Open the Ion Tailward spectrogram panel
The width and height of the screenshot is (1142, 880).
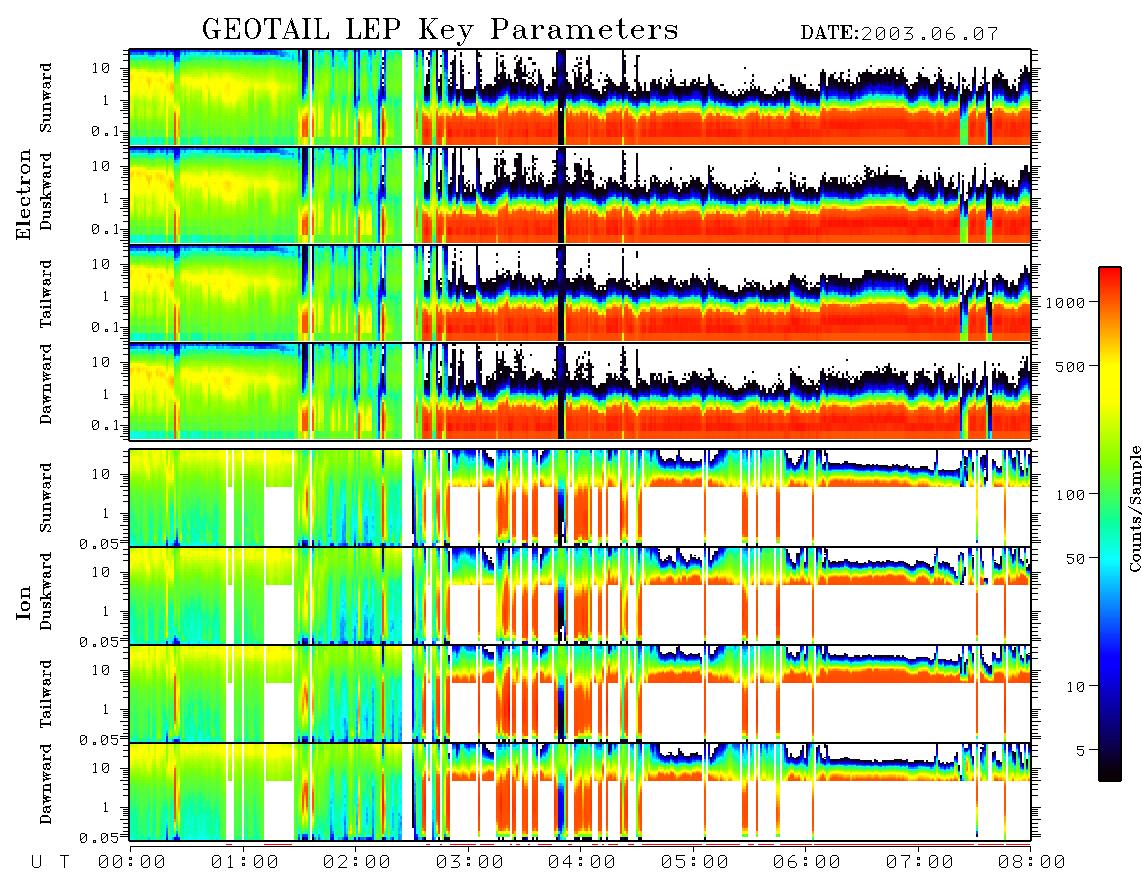point(580,694)
